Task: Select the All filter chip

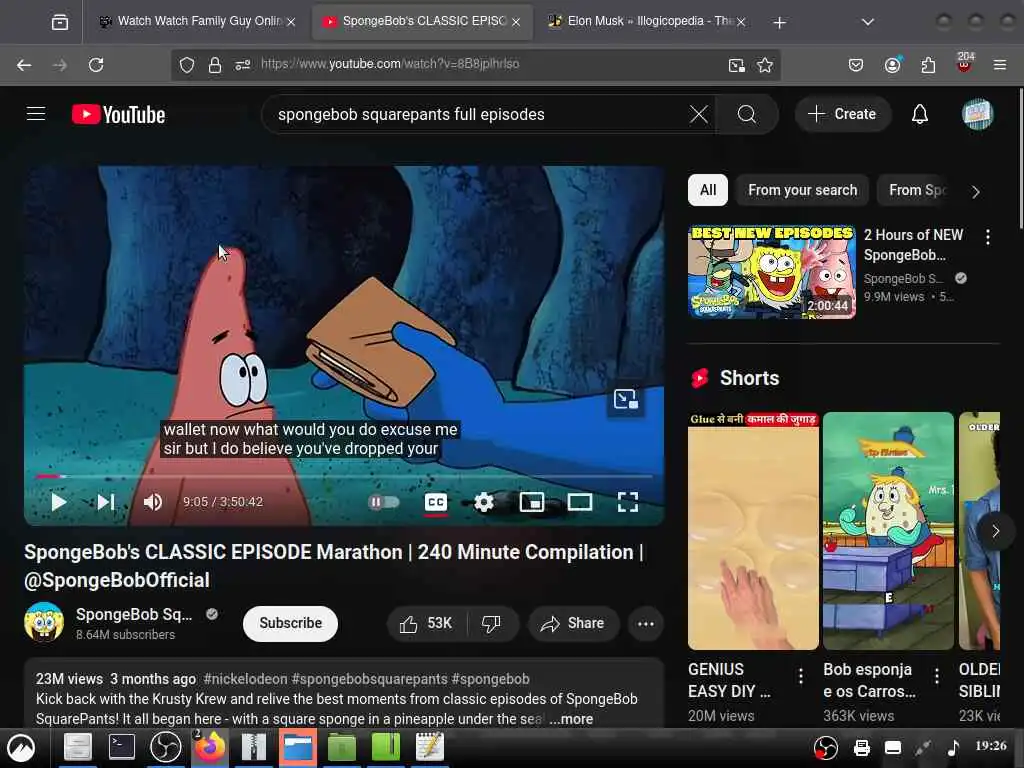Action: point(708,190)
